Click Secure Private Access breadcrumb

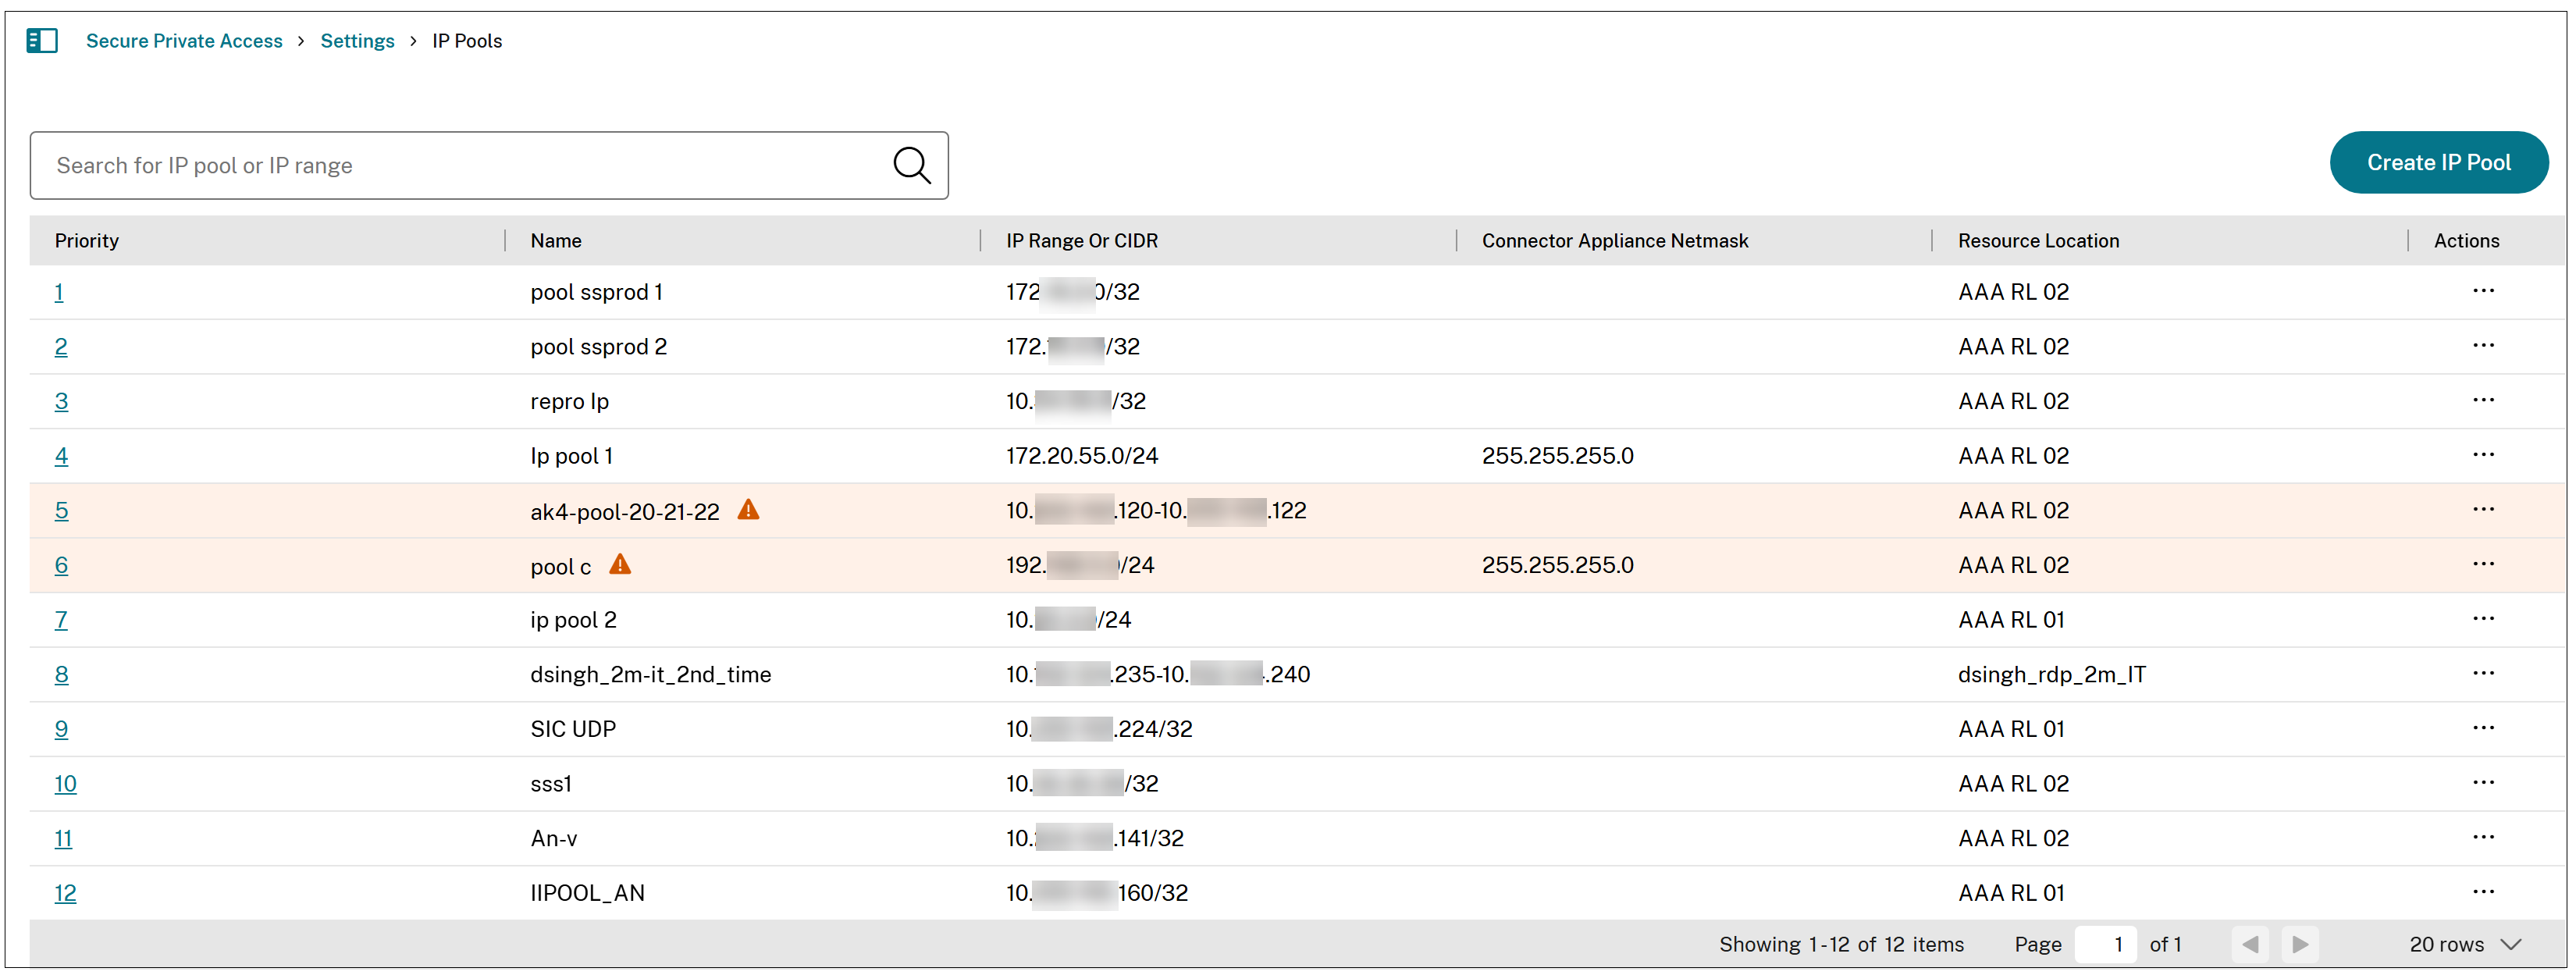coord(184,41)
